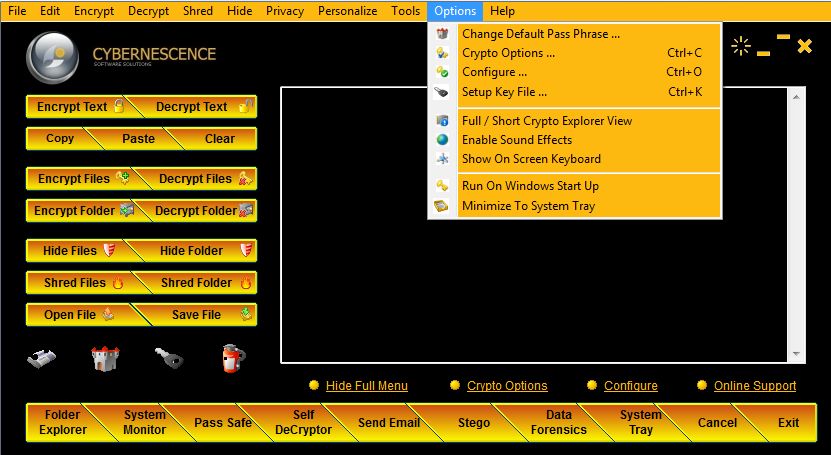Viewport: 831px width, 455px height.
Task: Choose Configure in the Options menu
Action: point(574,72)
